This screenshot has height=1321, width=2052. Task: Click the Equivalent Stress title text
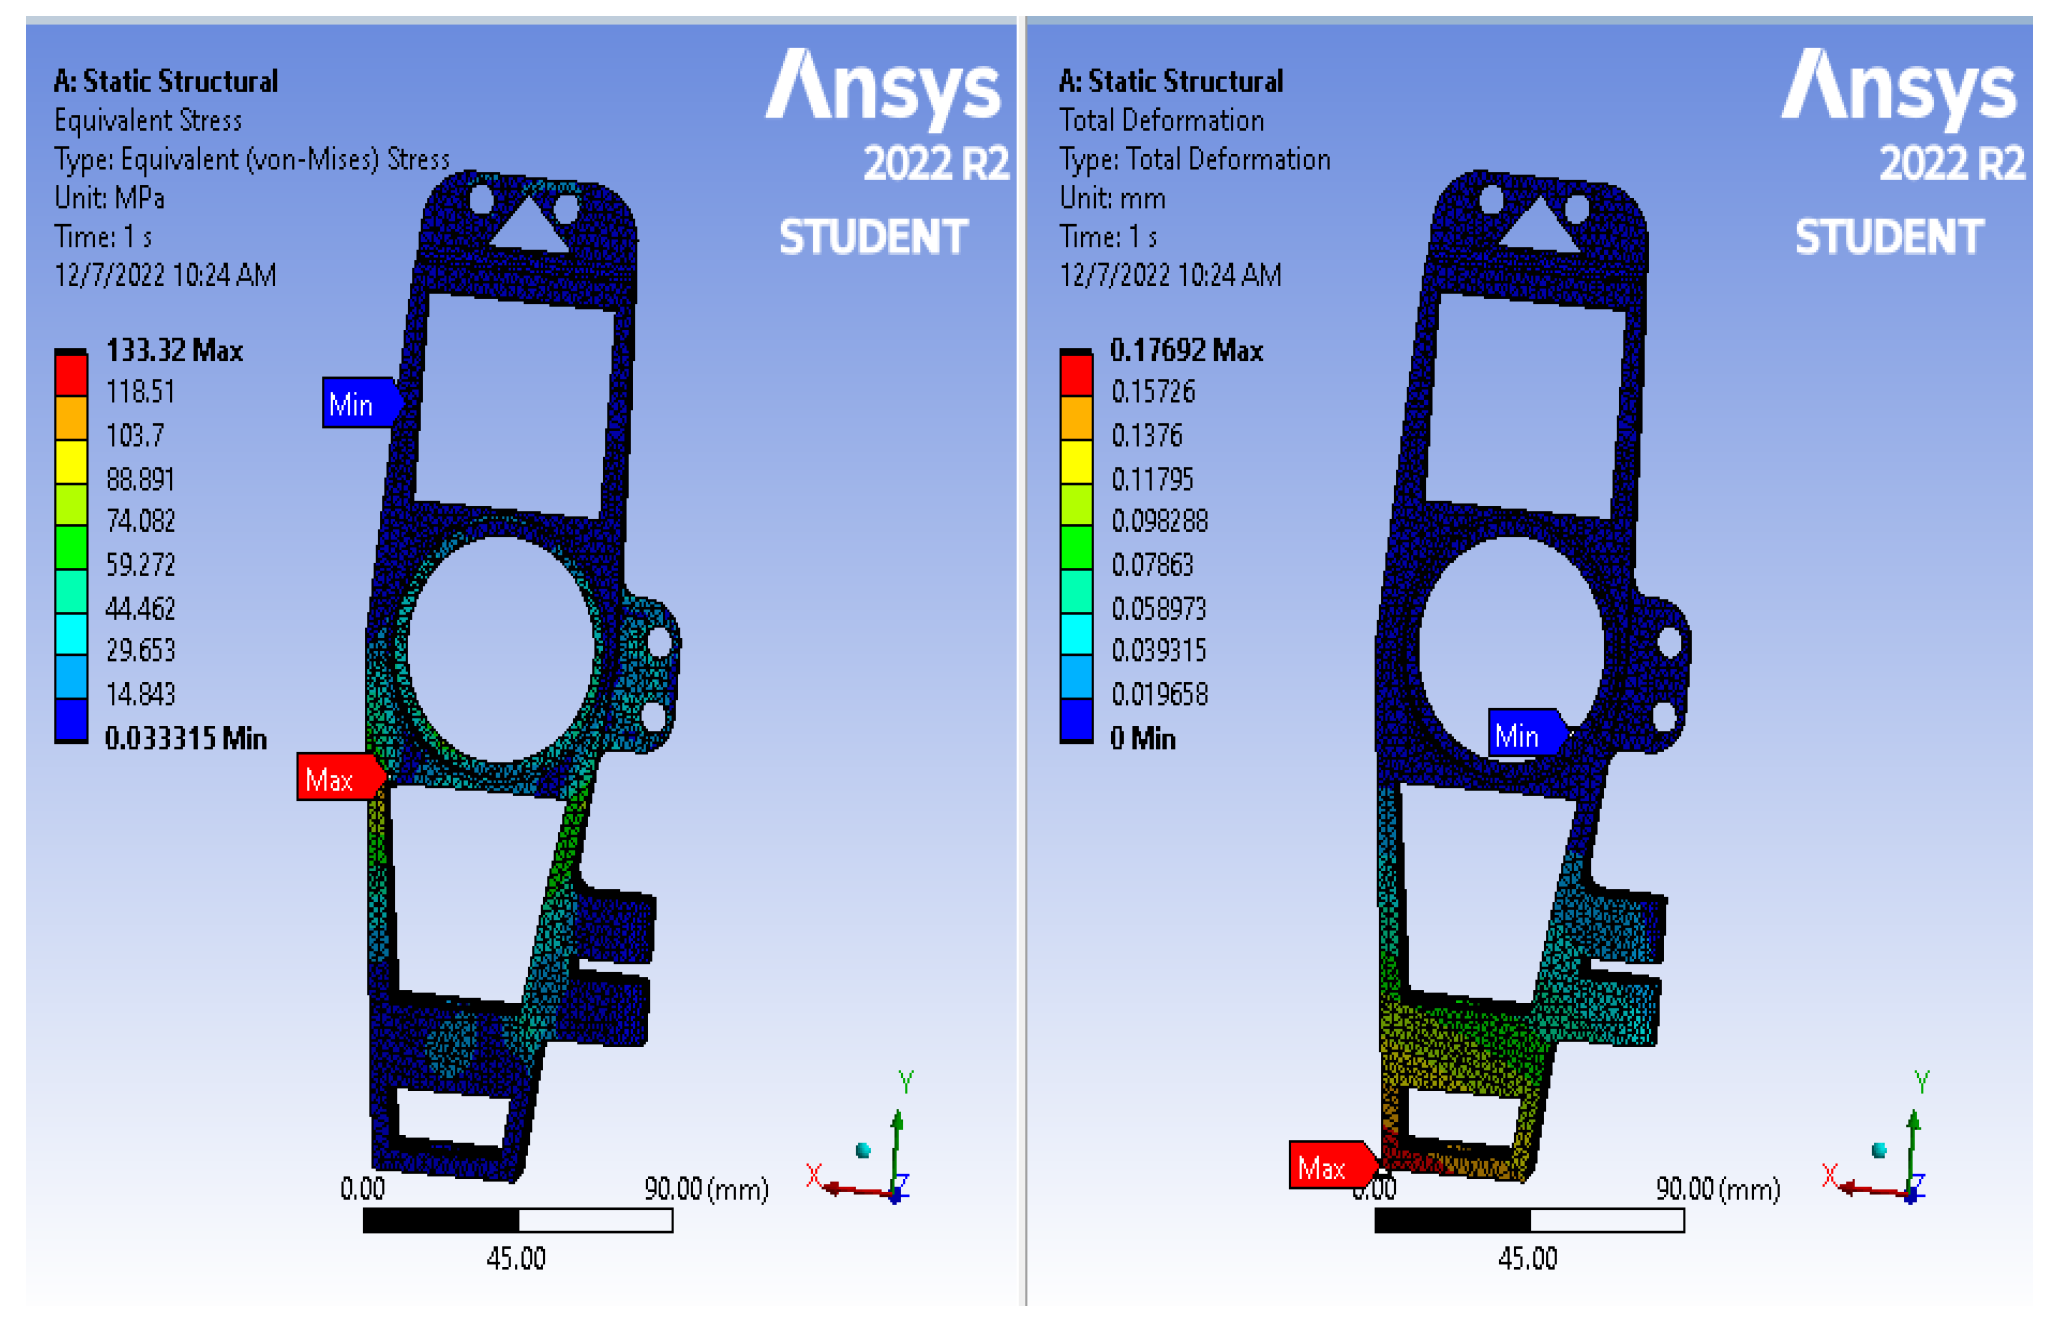[x=148, y=120]
